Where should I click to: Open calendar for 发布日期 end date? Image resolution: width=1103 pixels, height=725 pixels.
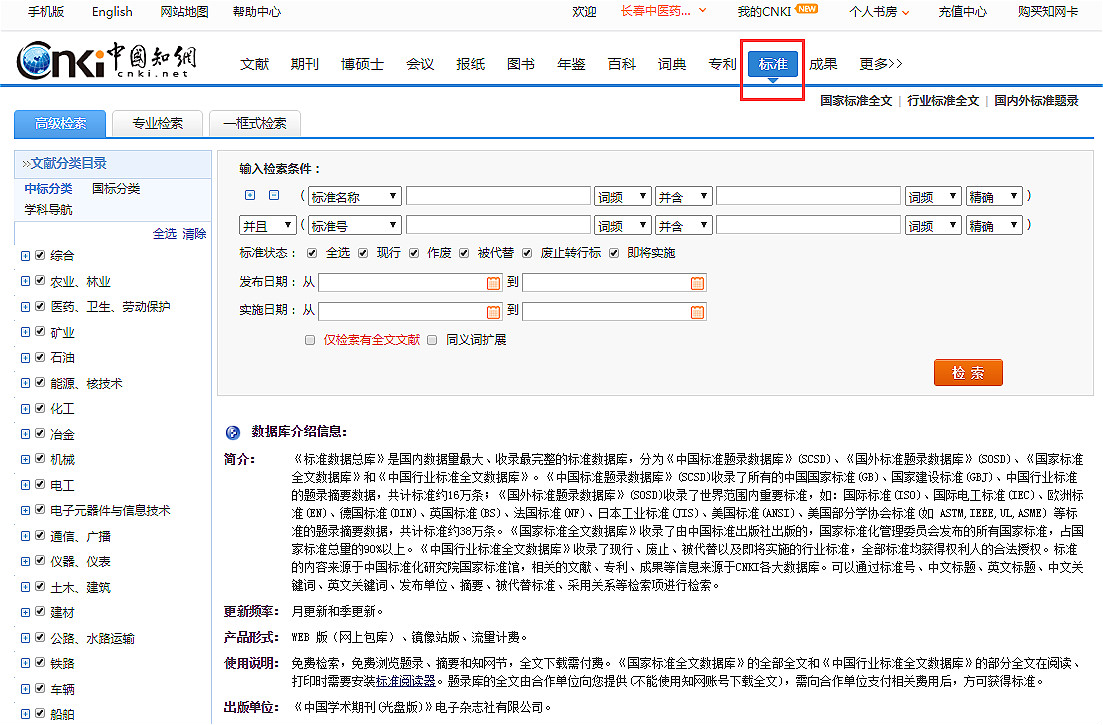coord(697,283)
